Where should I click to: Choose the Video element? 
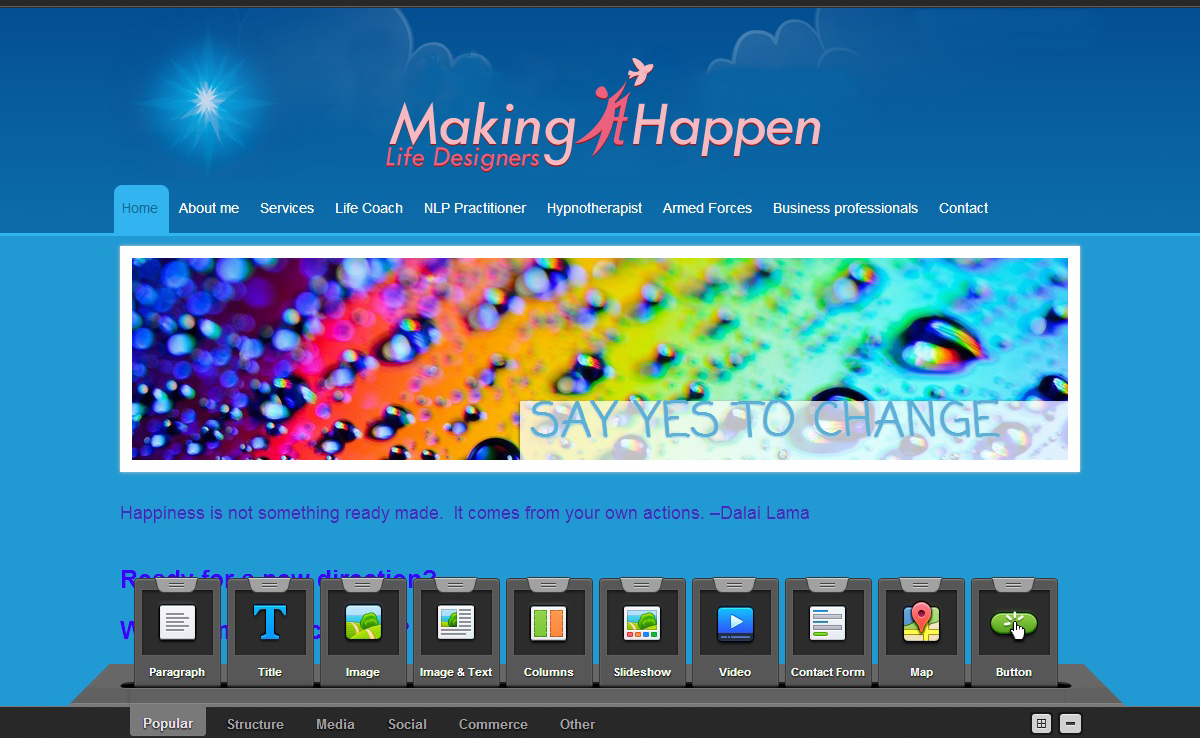pos(735,632)
